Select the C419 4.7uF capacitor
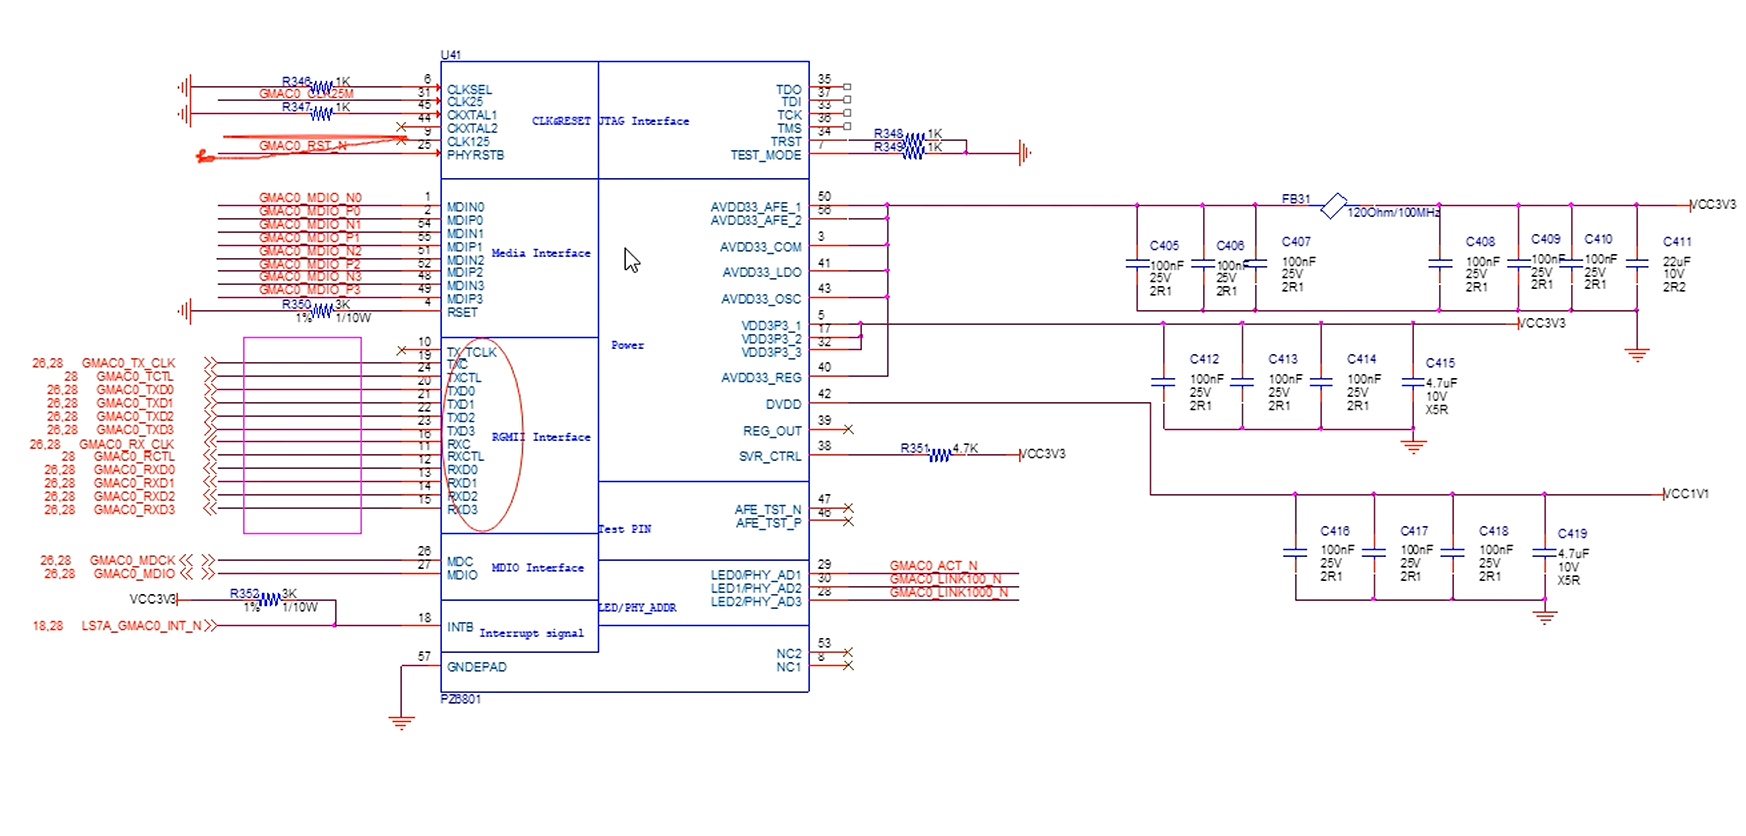Viewport: 1746px width, 836px height. click(1545, 552)
